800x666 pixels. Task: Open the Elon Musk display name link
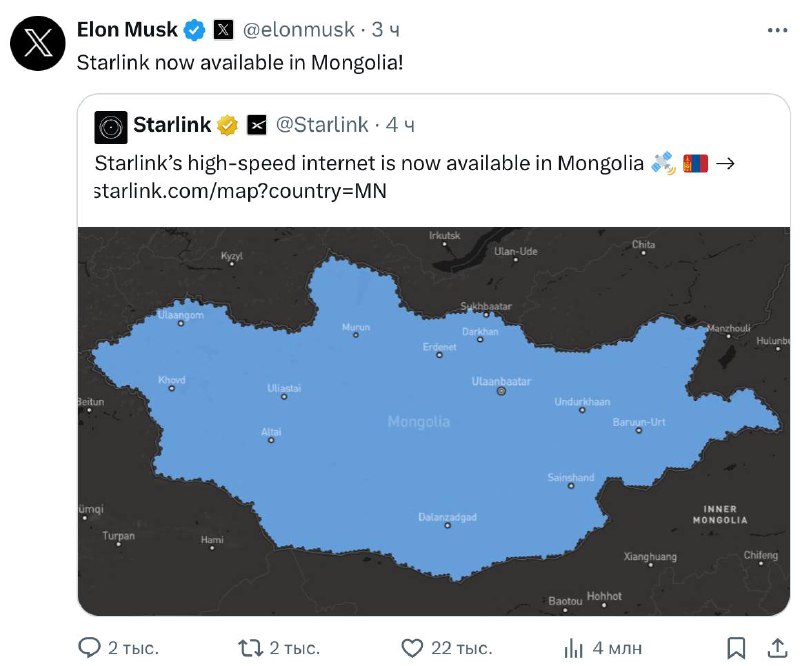tap(127, 31)
